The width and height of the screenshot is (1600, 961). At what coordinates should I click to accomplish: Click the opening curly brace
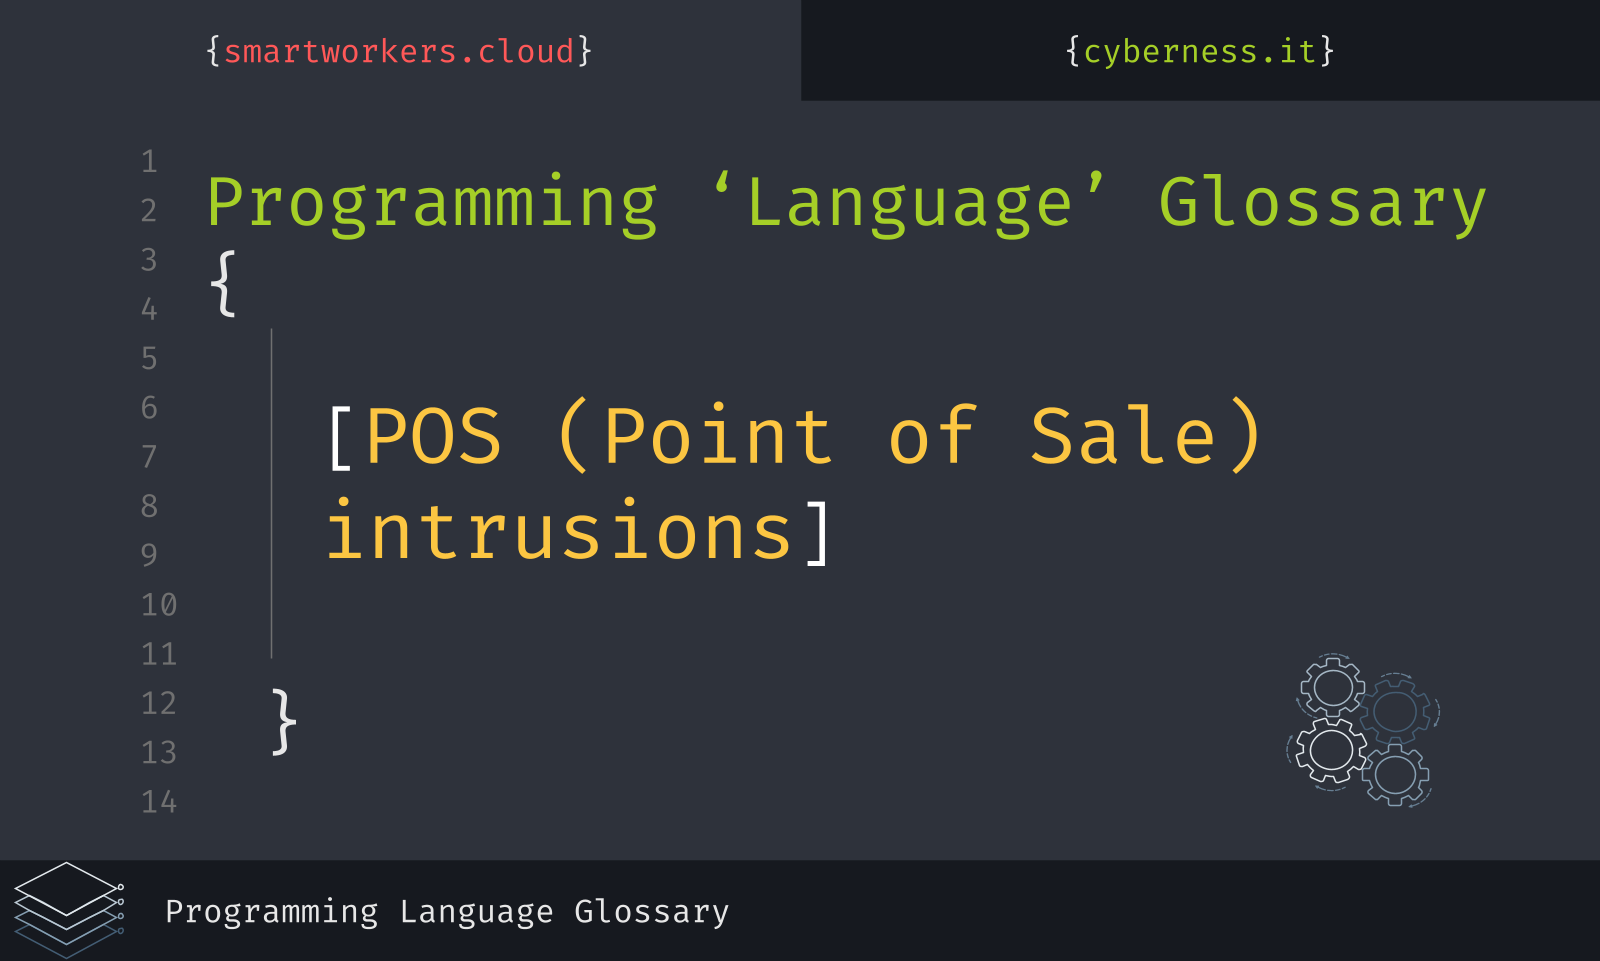click(224, 284)
